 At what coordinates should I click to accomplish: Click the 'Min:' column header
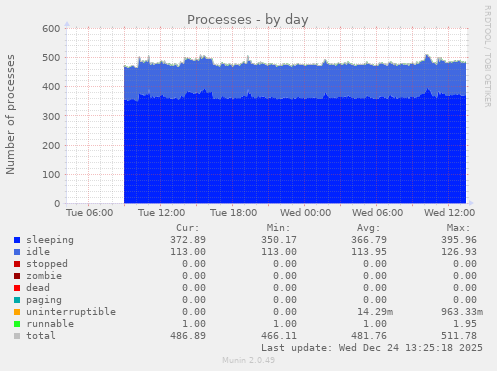tap(278, 228)
